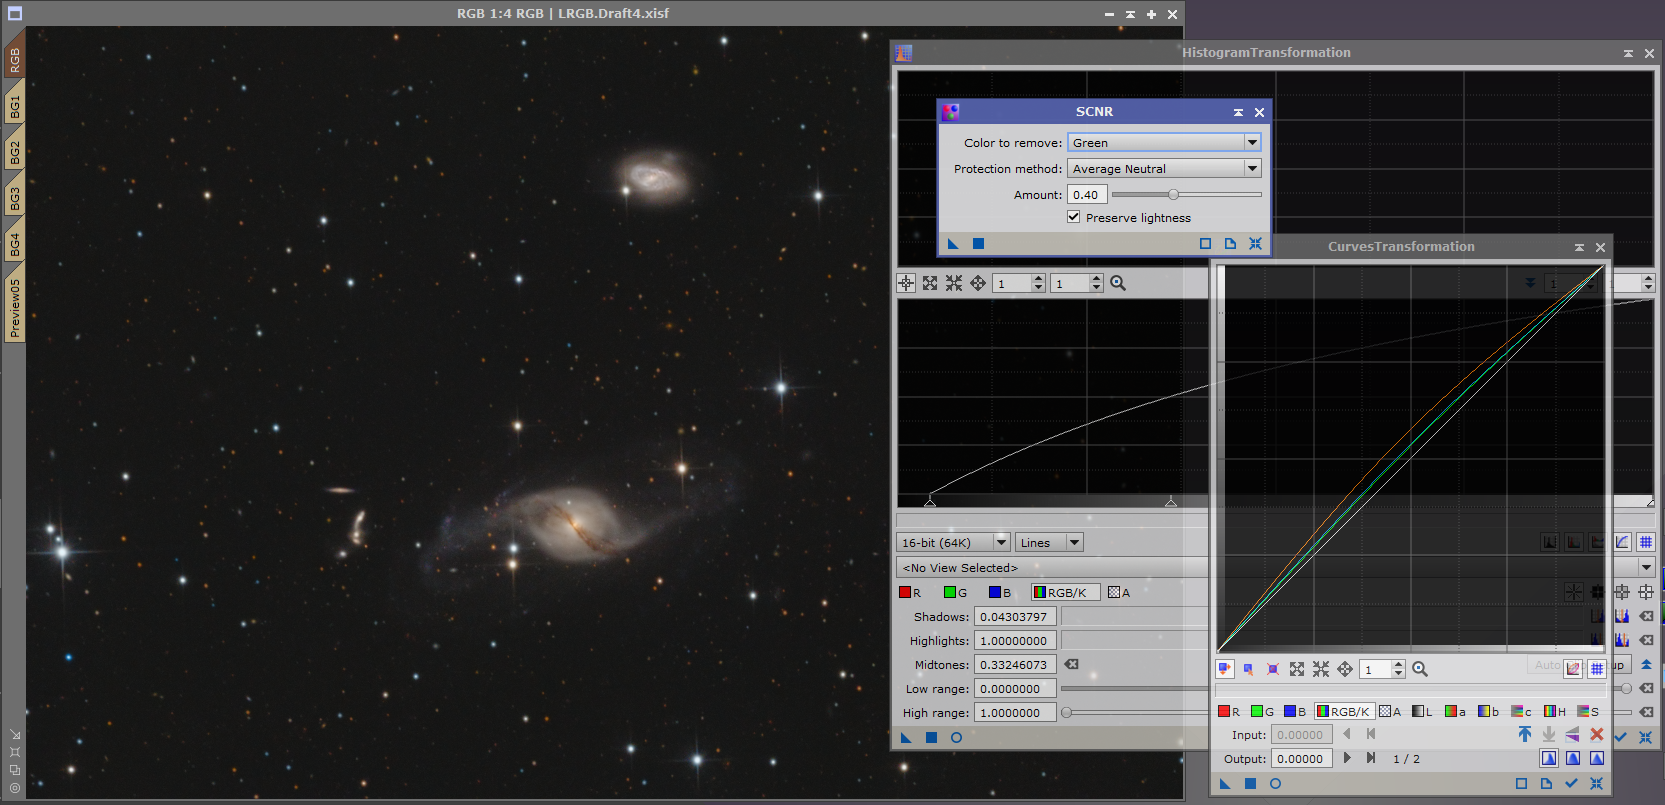Go to next curve point

1347,758
